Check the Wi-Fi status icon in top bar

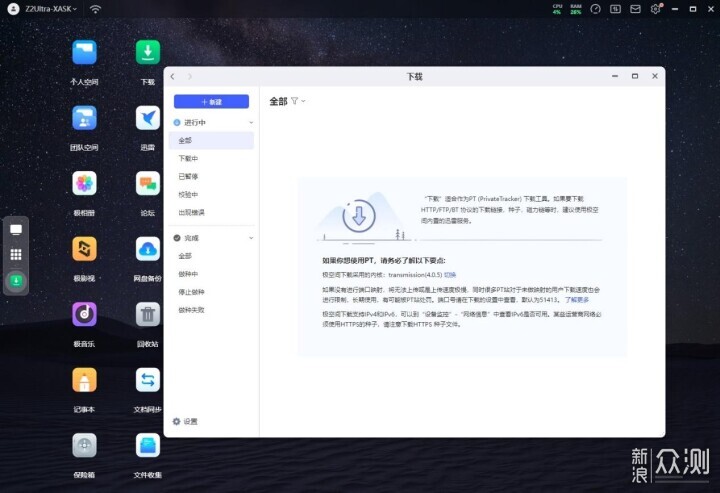(96, 9)
